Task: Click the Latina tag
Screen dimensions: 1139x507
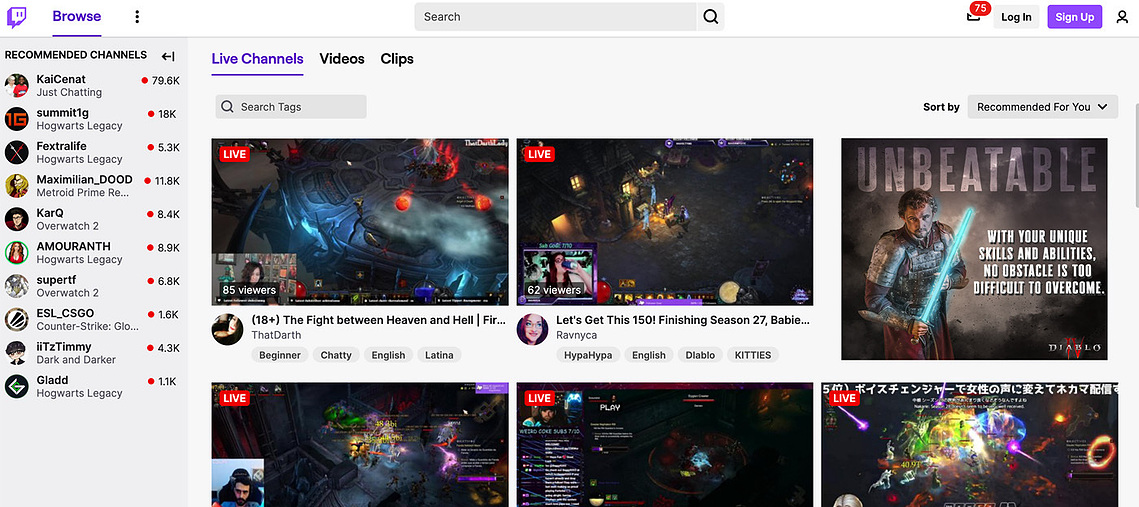Action: pyautogui.click(x=439, y=355)
